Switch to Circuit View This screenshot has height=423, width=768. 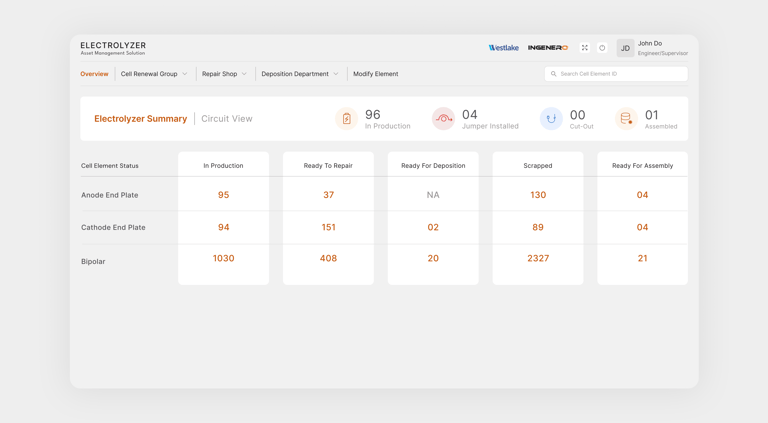click(227, 118)
